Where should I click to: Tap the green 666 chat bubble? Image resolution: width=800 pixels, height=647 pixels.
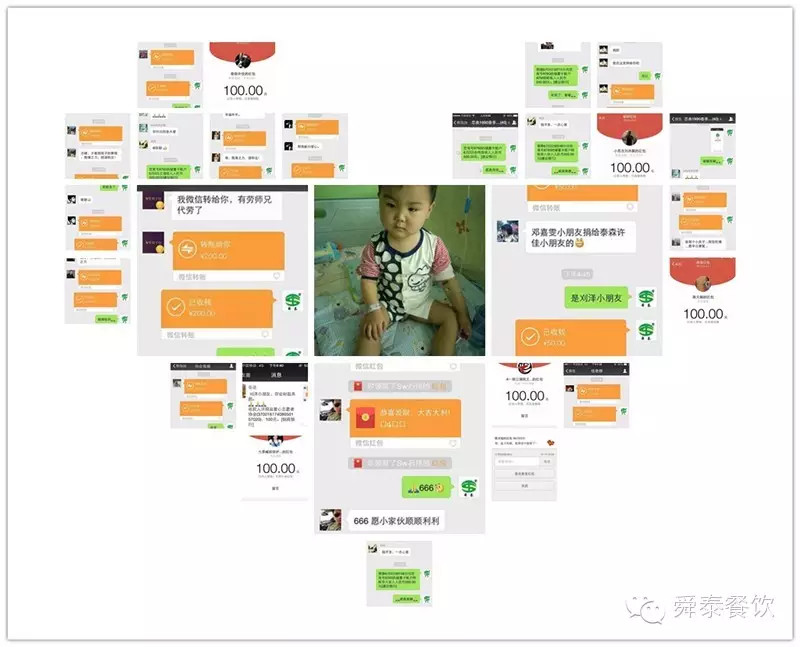click(x=427, y=488)
